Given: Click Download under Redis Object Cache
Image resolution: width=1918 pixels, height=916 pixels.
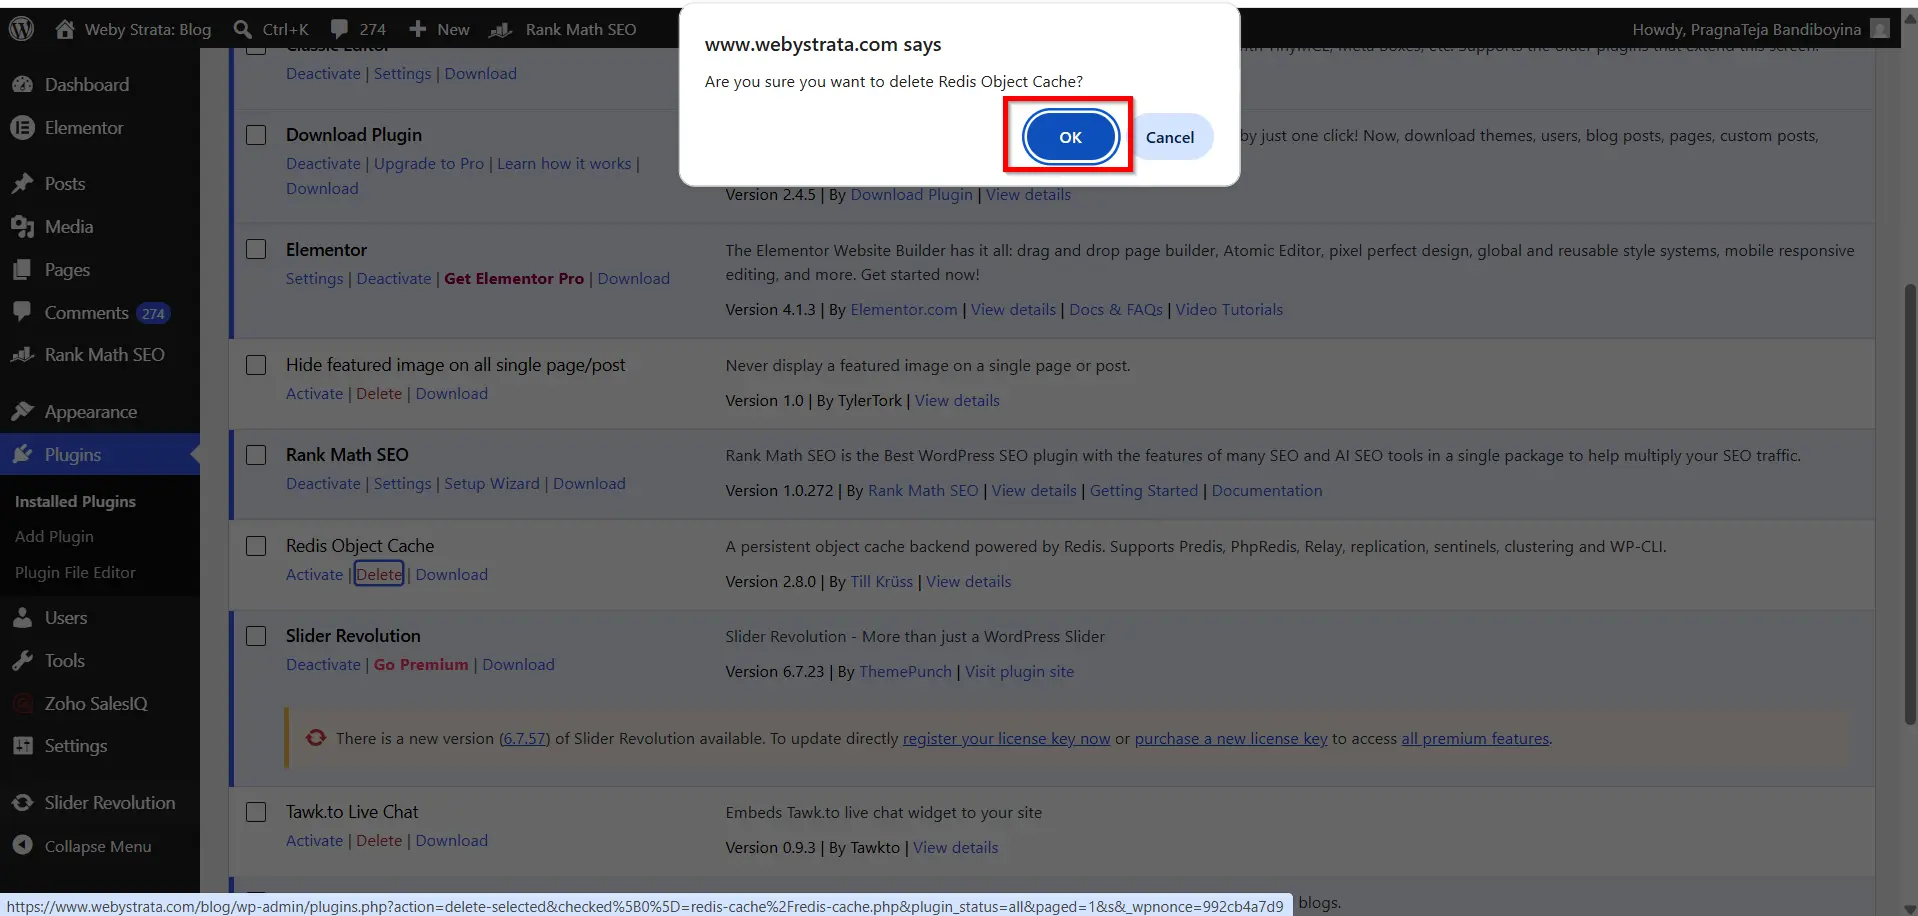Looking at the screenshot, I should point(452,575).
